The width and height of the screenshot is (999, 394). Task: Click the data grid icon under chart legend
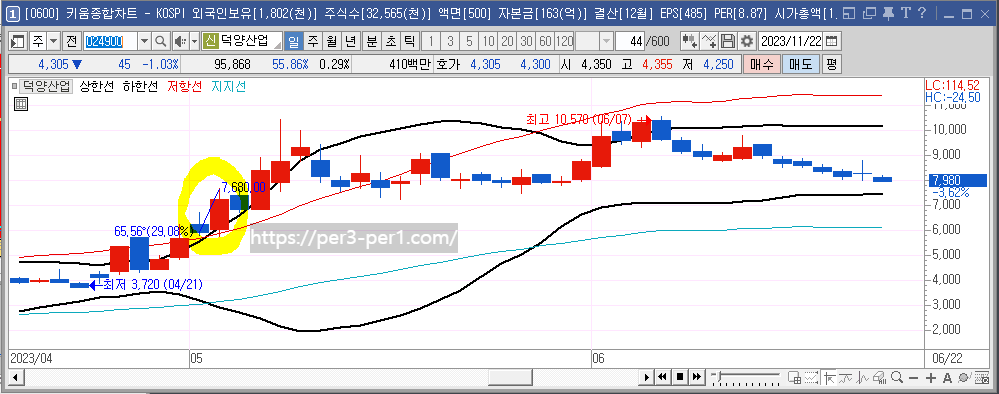[20, 105]
